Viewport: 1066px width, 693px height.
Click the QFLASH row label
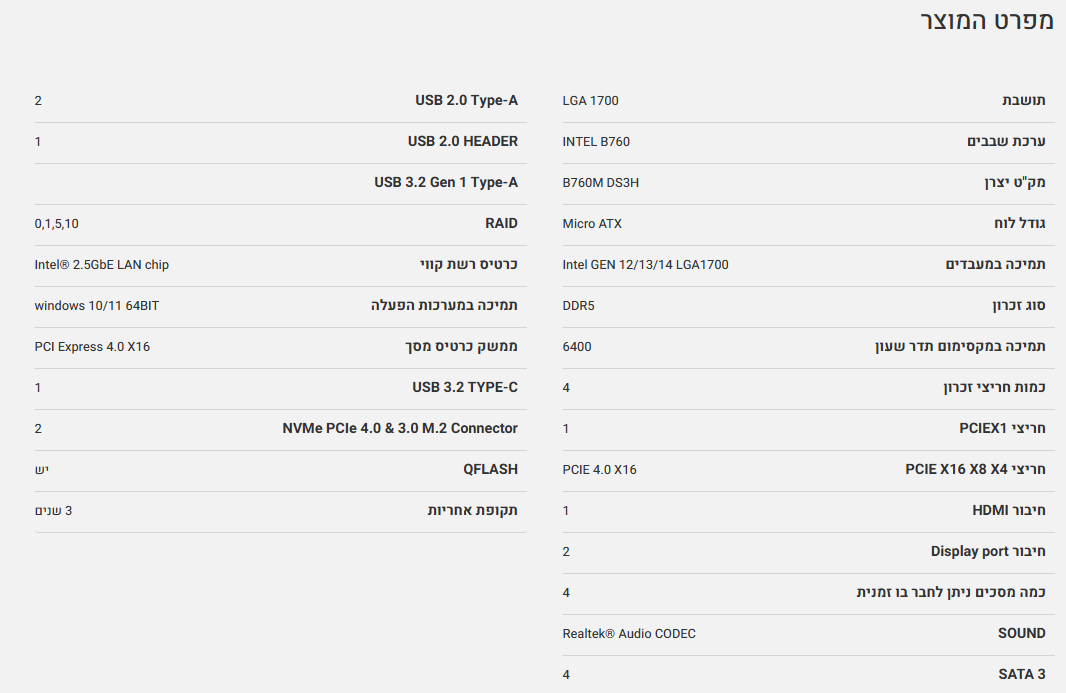pos(491,470)
